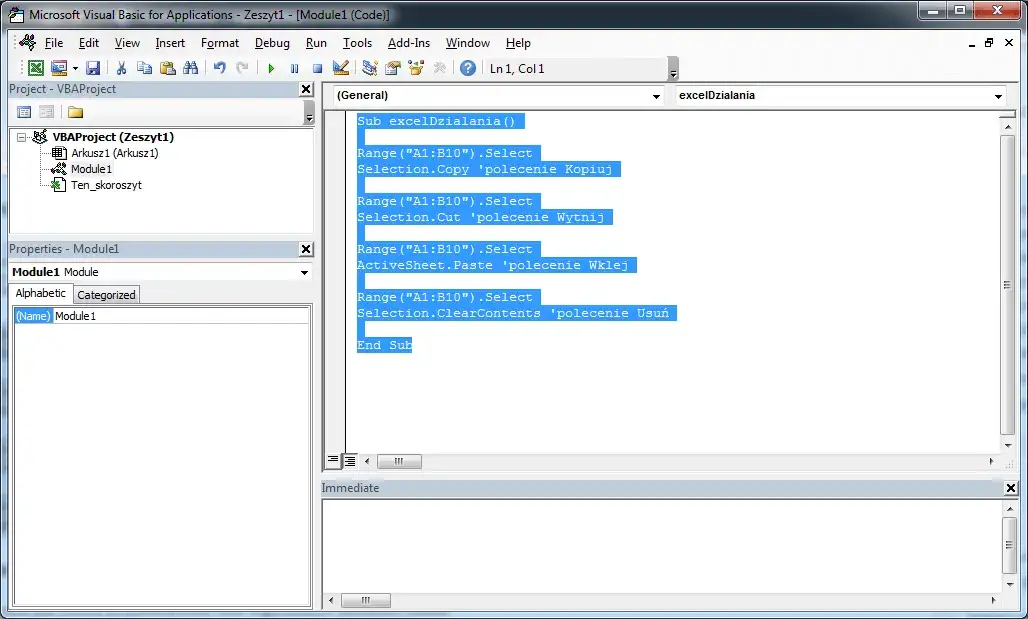Open the General declarations dropdown
The height and width of the screenshot is (619, 1028).
coord(657,96)
